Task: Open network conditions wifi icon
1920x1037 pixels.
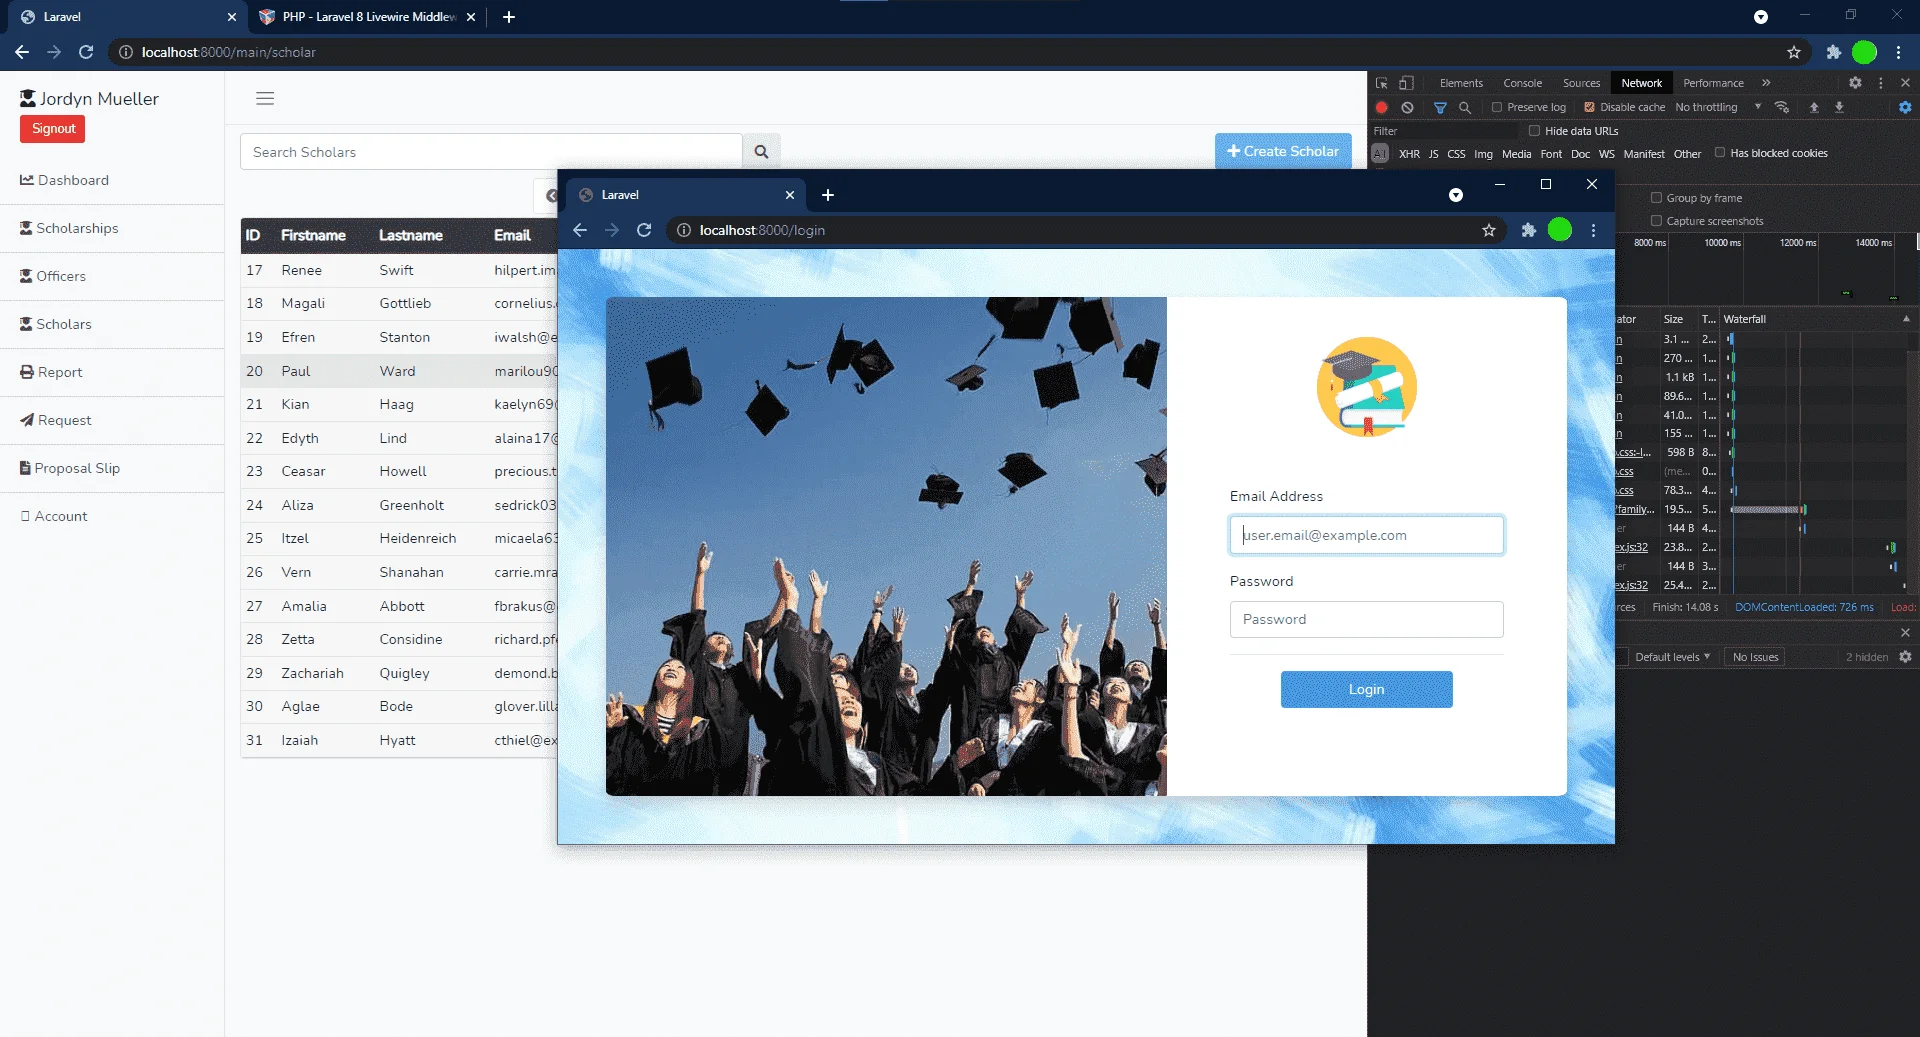Action: click(x=1782, y=107)
